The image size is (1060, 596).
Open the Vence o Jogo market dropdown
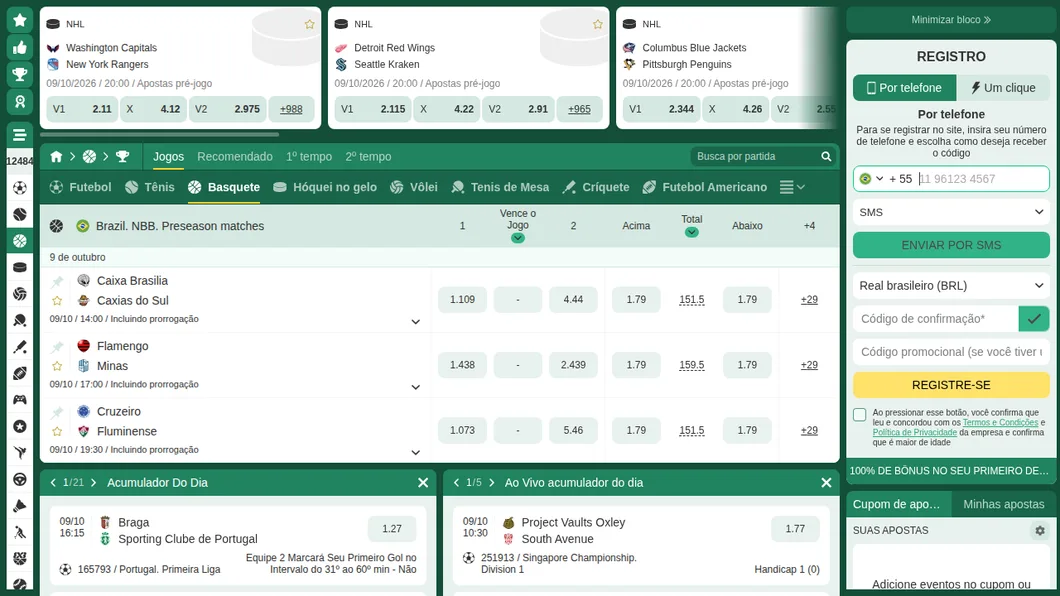[518, 238]
